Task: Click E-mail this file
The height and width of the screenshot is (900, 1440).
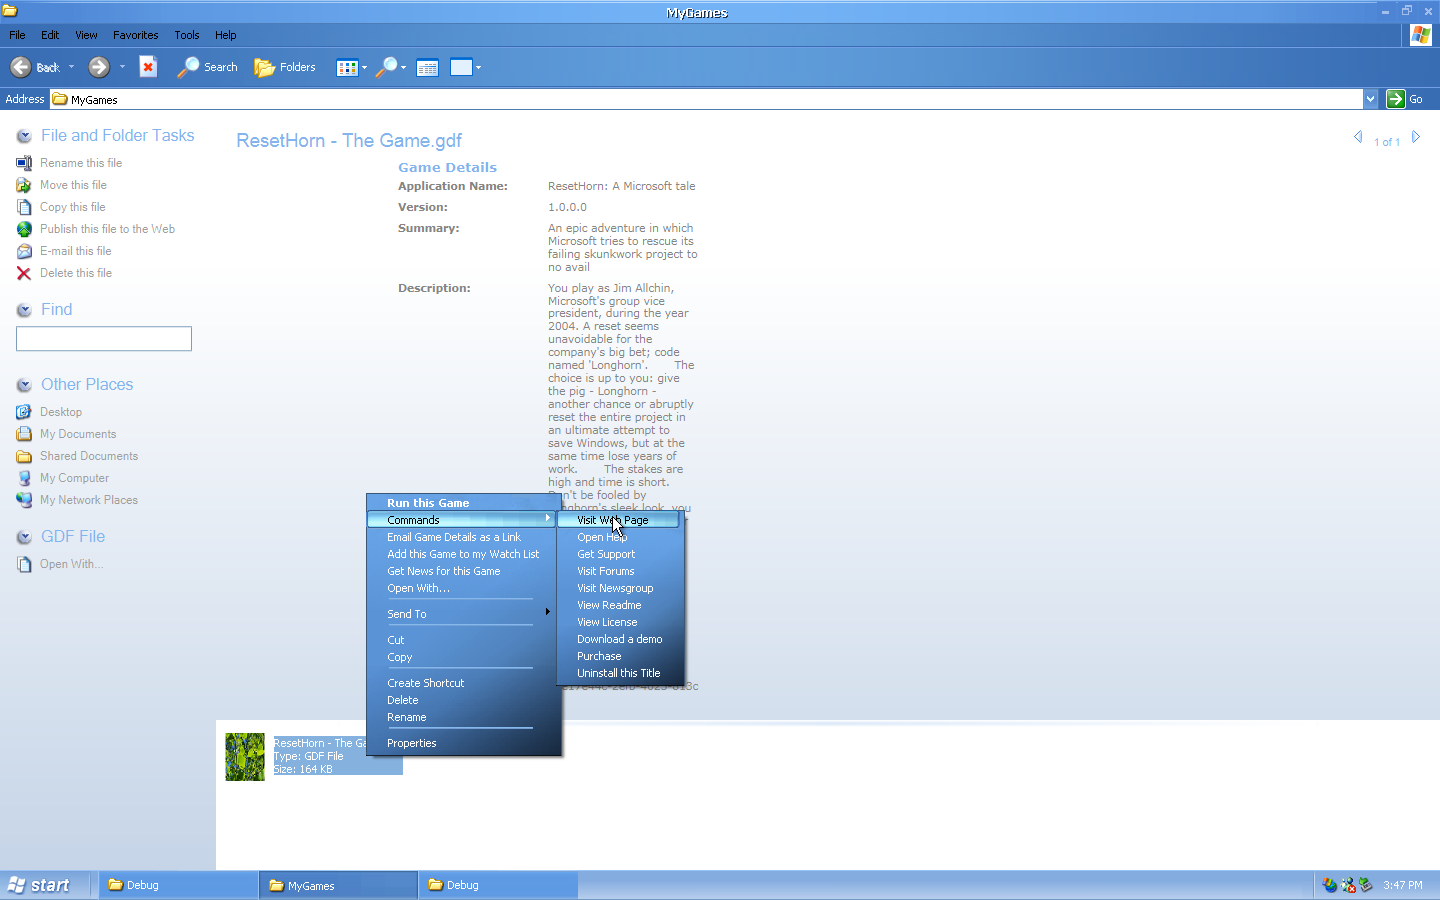Action: [76, 251]
